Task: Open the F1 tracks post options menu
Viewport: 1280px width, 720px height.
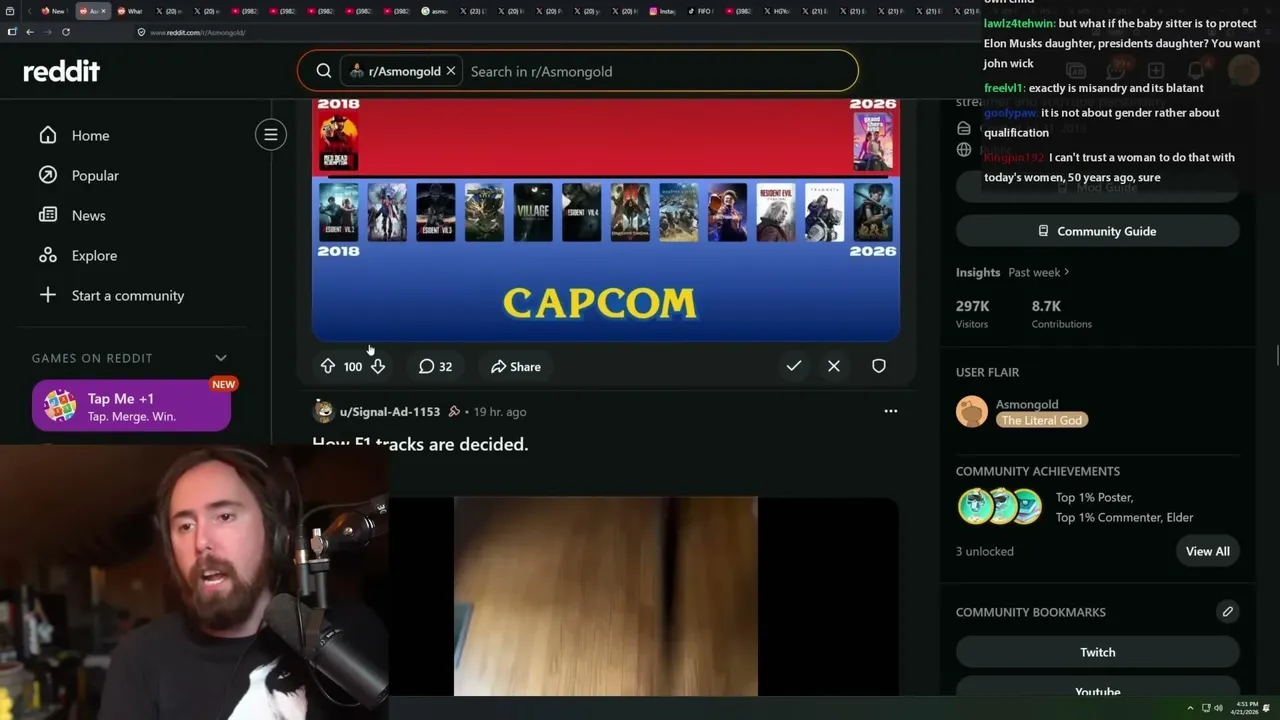Action: pyautogui.click(x=891, y=411)
